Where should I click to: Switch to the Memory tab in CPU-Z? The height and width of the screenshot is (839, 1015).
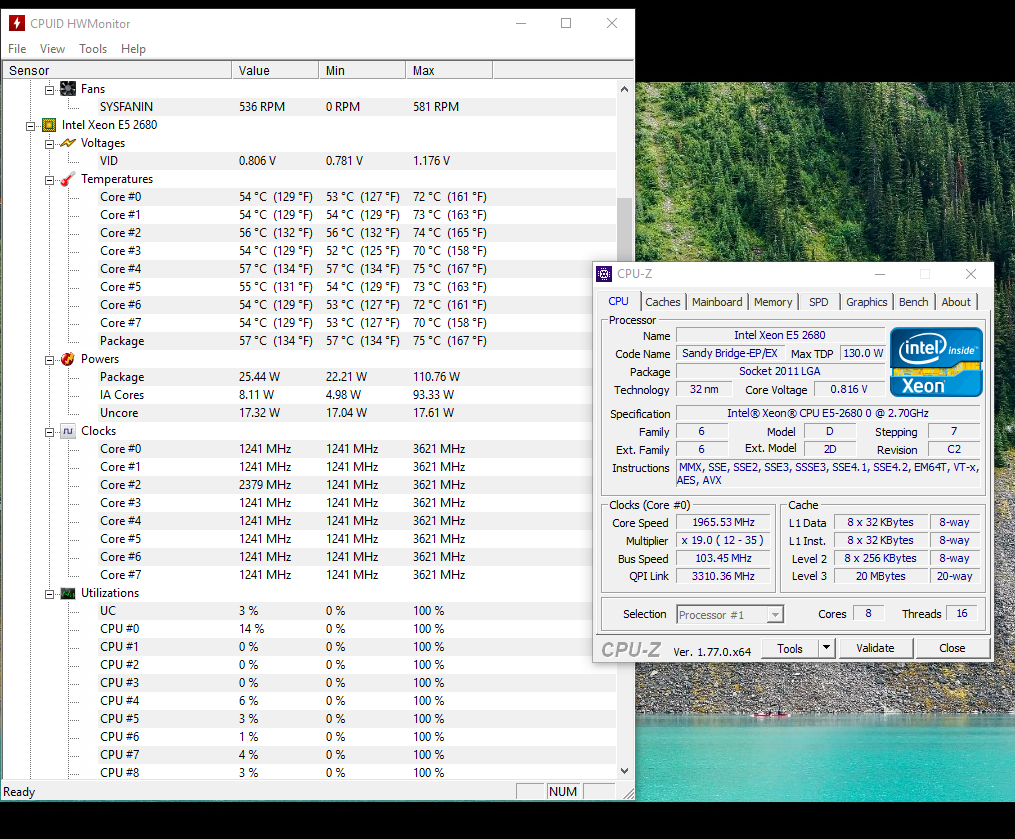[773, 302]
